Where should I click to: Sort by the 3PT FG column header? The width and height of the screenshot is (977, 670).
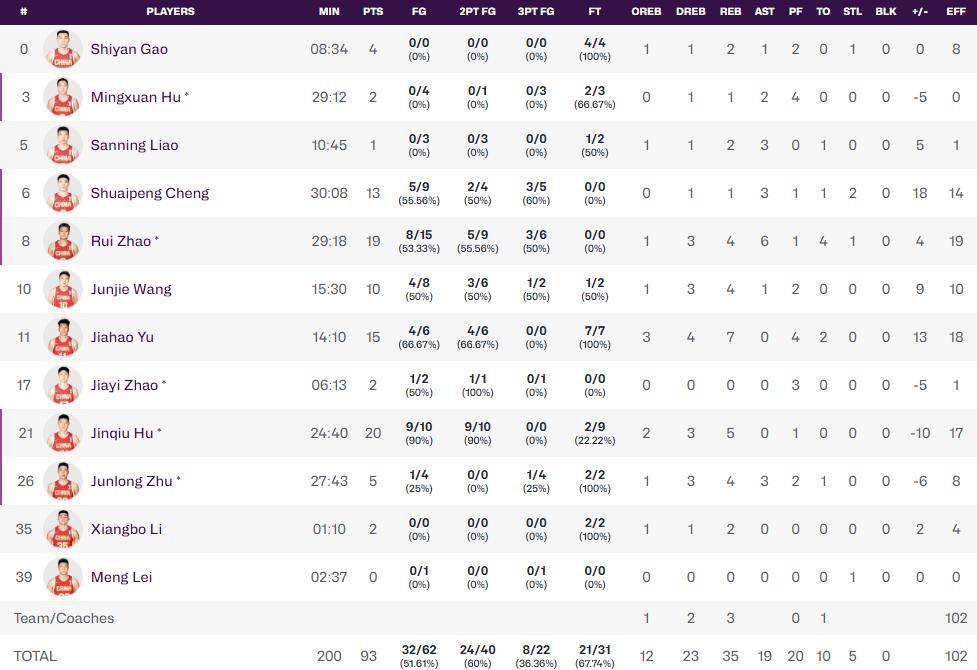click(x=536, y=11)
